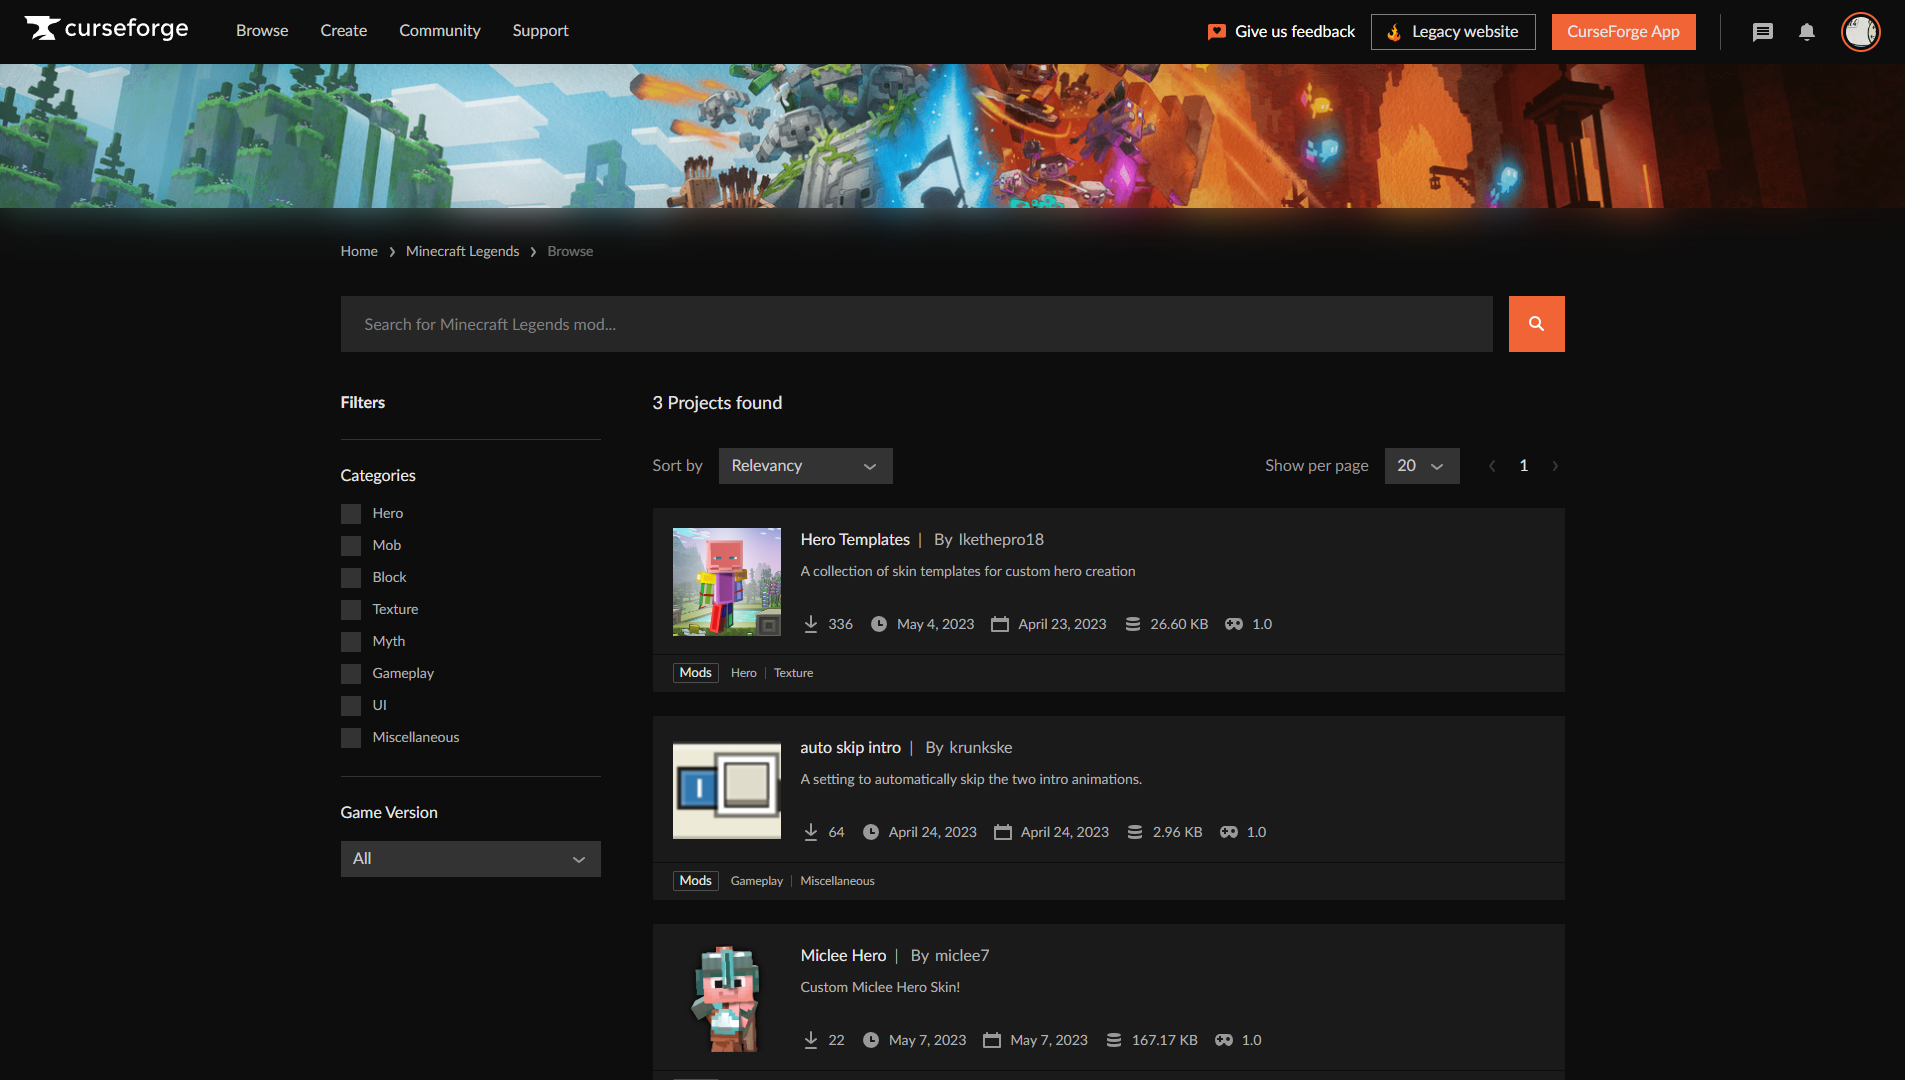Open the user profile avatar
Image resolution: width=1905 pixels, height=1080 pixels.
pos(1860,32)
